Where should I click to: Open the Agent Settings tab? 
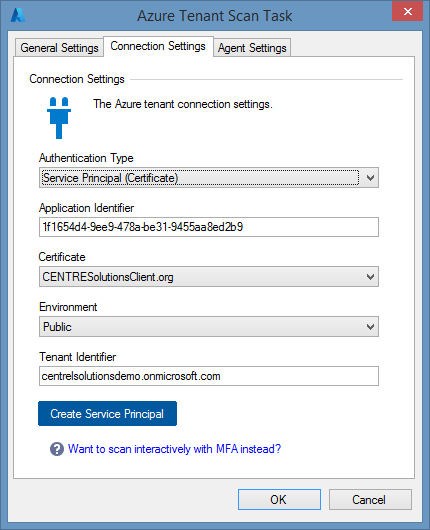[252, 48]
